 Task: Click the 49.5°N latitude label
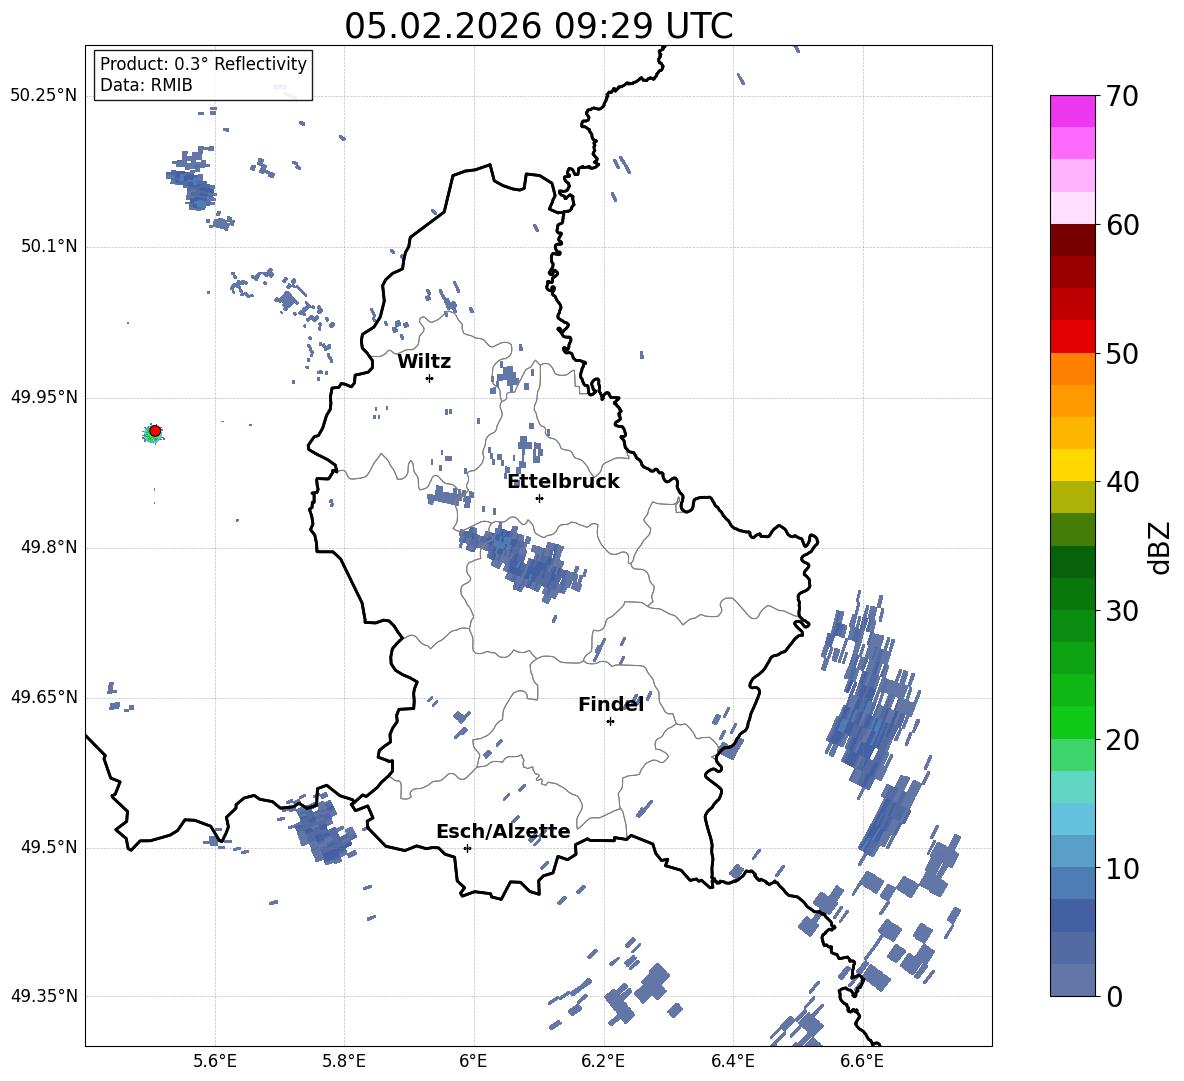coord(49,846)
